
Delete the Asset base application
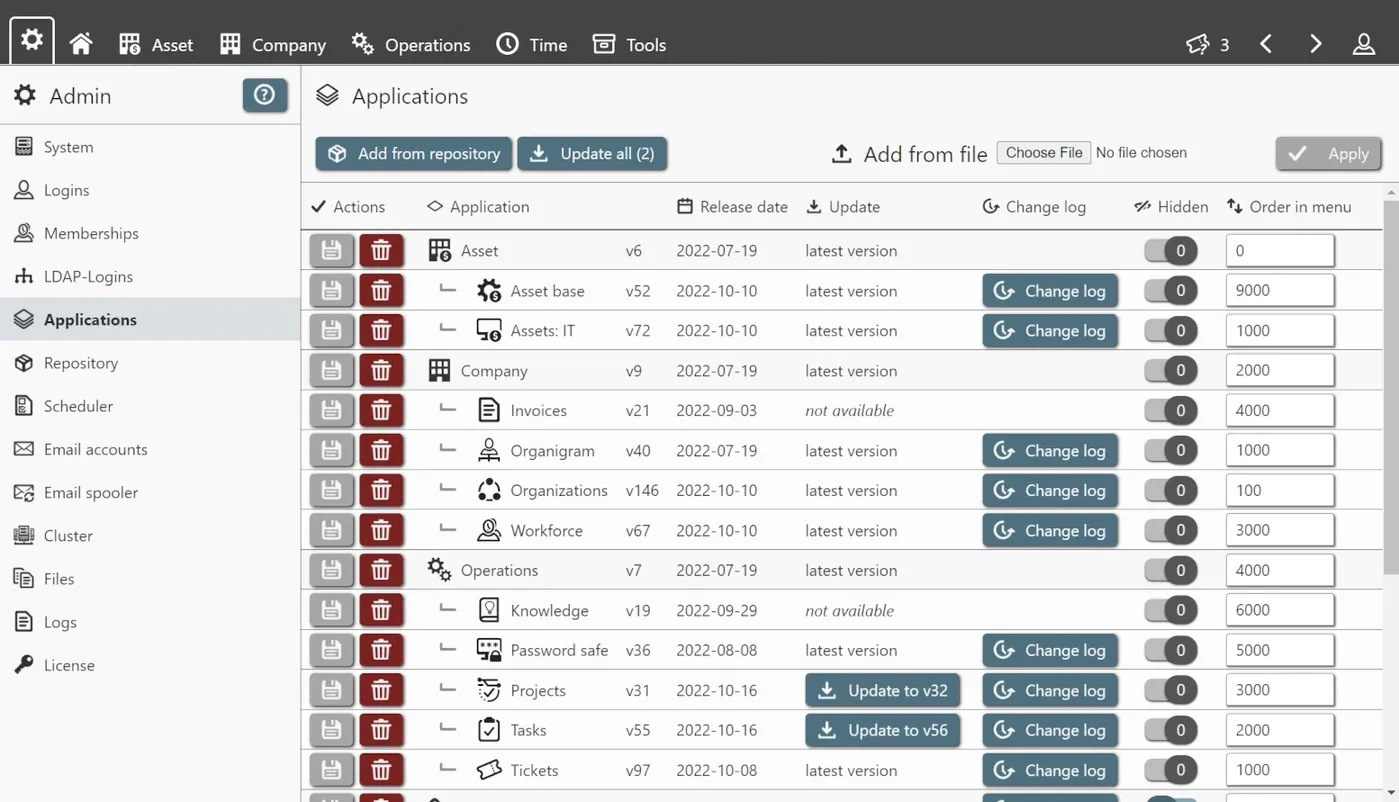381,291
